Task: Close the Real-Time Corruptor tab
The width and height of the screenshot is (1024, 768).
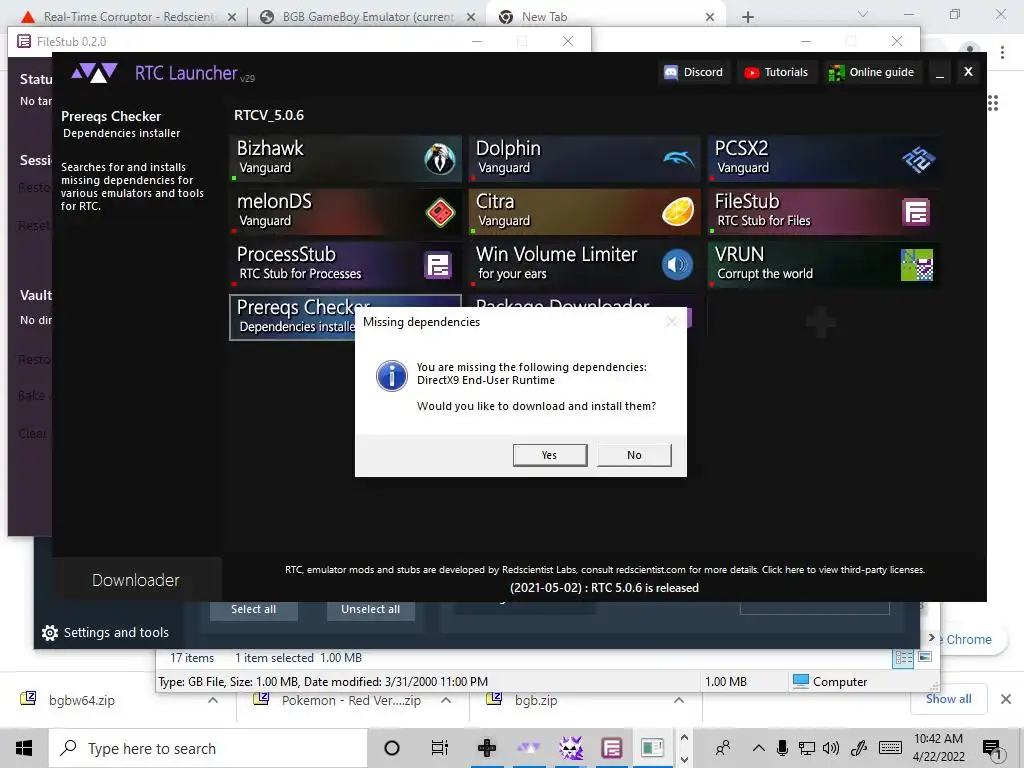Action: (x=232, y=17)
